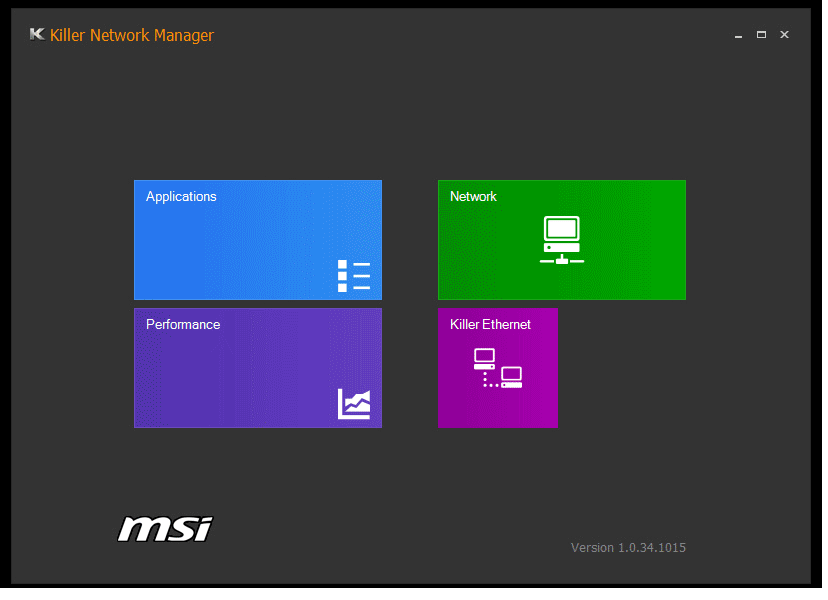This screenshot has width=828, height=600.
Task: Click the applications list icon
Action: click(354, 276)
